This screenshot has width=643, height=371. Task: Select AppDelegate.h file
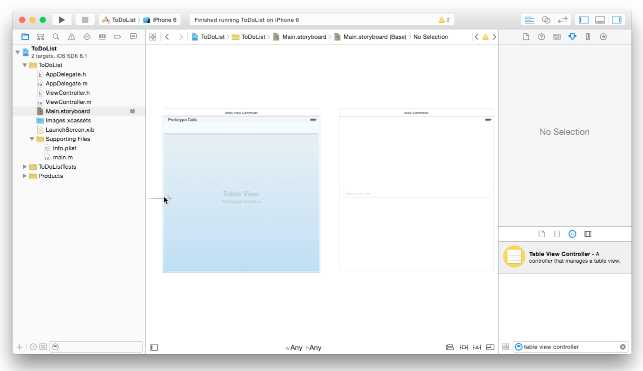66,74
